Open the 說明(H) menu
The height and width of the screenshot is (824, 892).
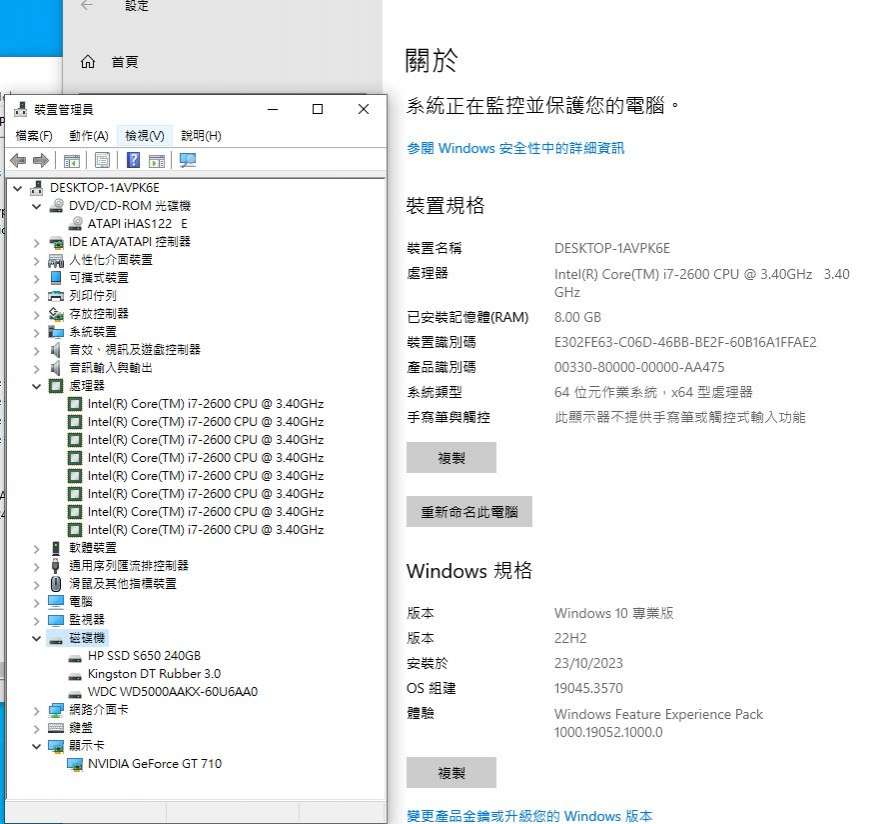point(201,135)
